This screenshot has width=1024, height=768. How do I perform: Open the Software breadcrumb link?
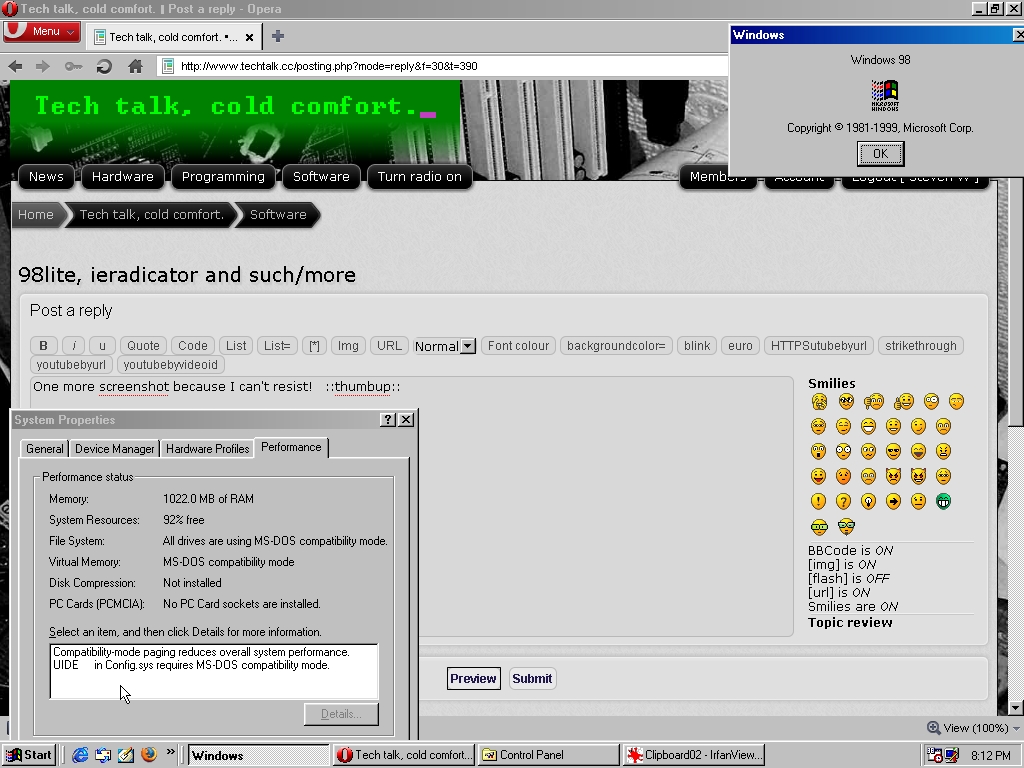pyautogui.click(x=278, y=215)
